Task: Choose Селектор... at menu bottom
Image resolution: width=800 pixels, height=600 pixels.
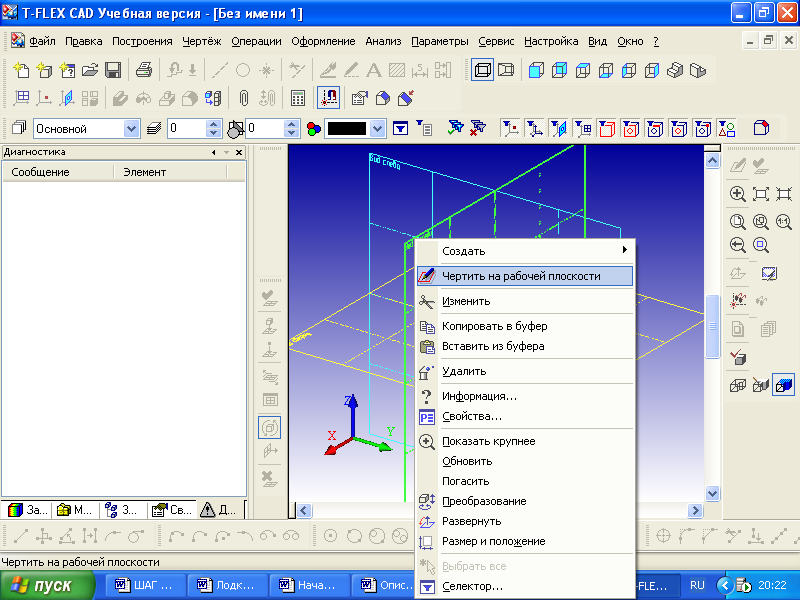Action: click(525, 586)
